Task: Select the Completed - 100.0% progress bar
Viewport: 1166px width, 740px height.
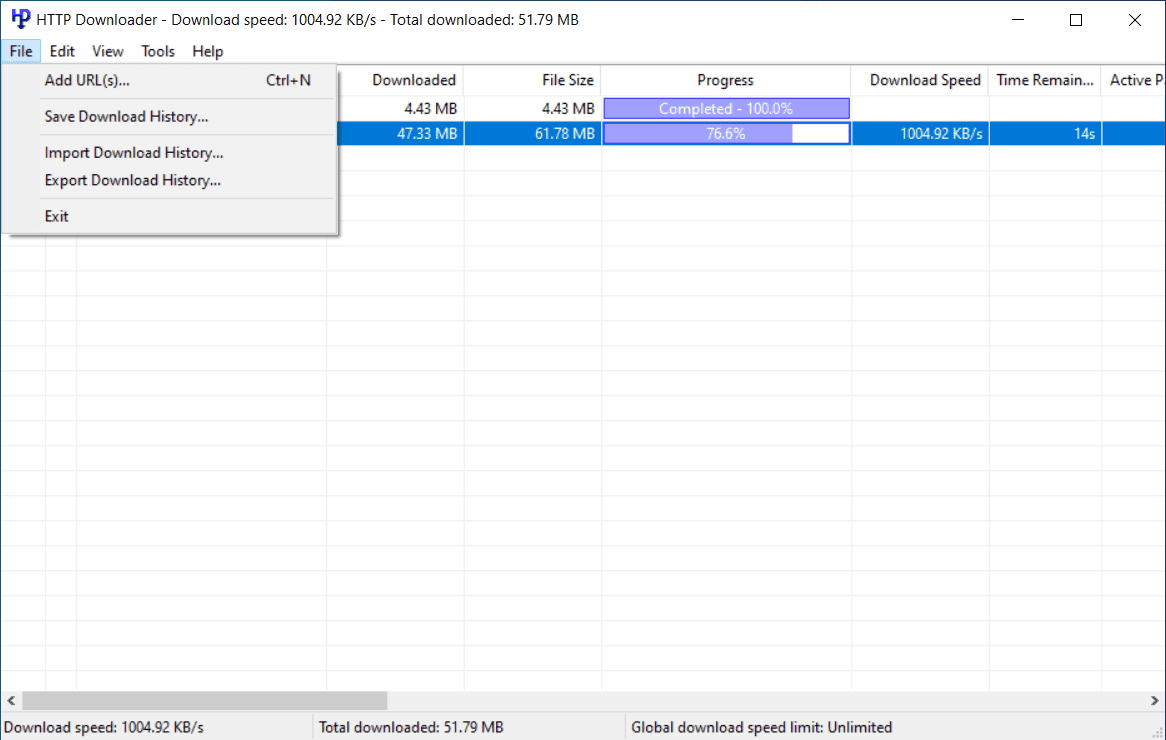Action: [727, 109]
